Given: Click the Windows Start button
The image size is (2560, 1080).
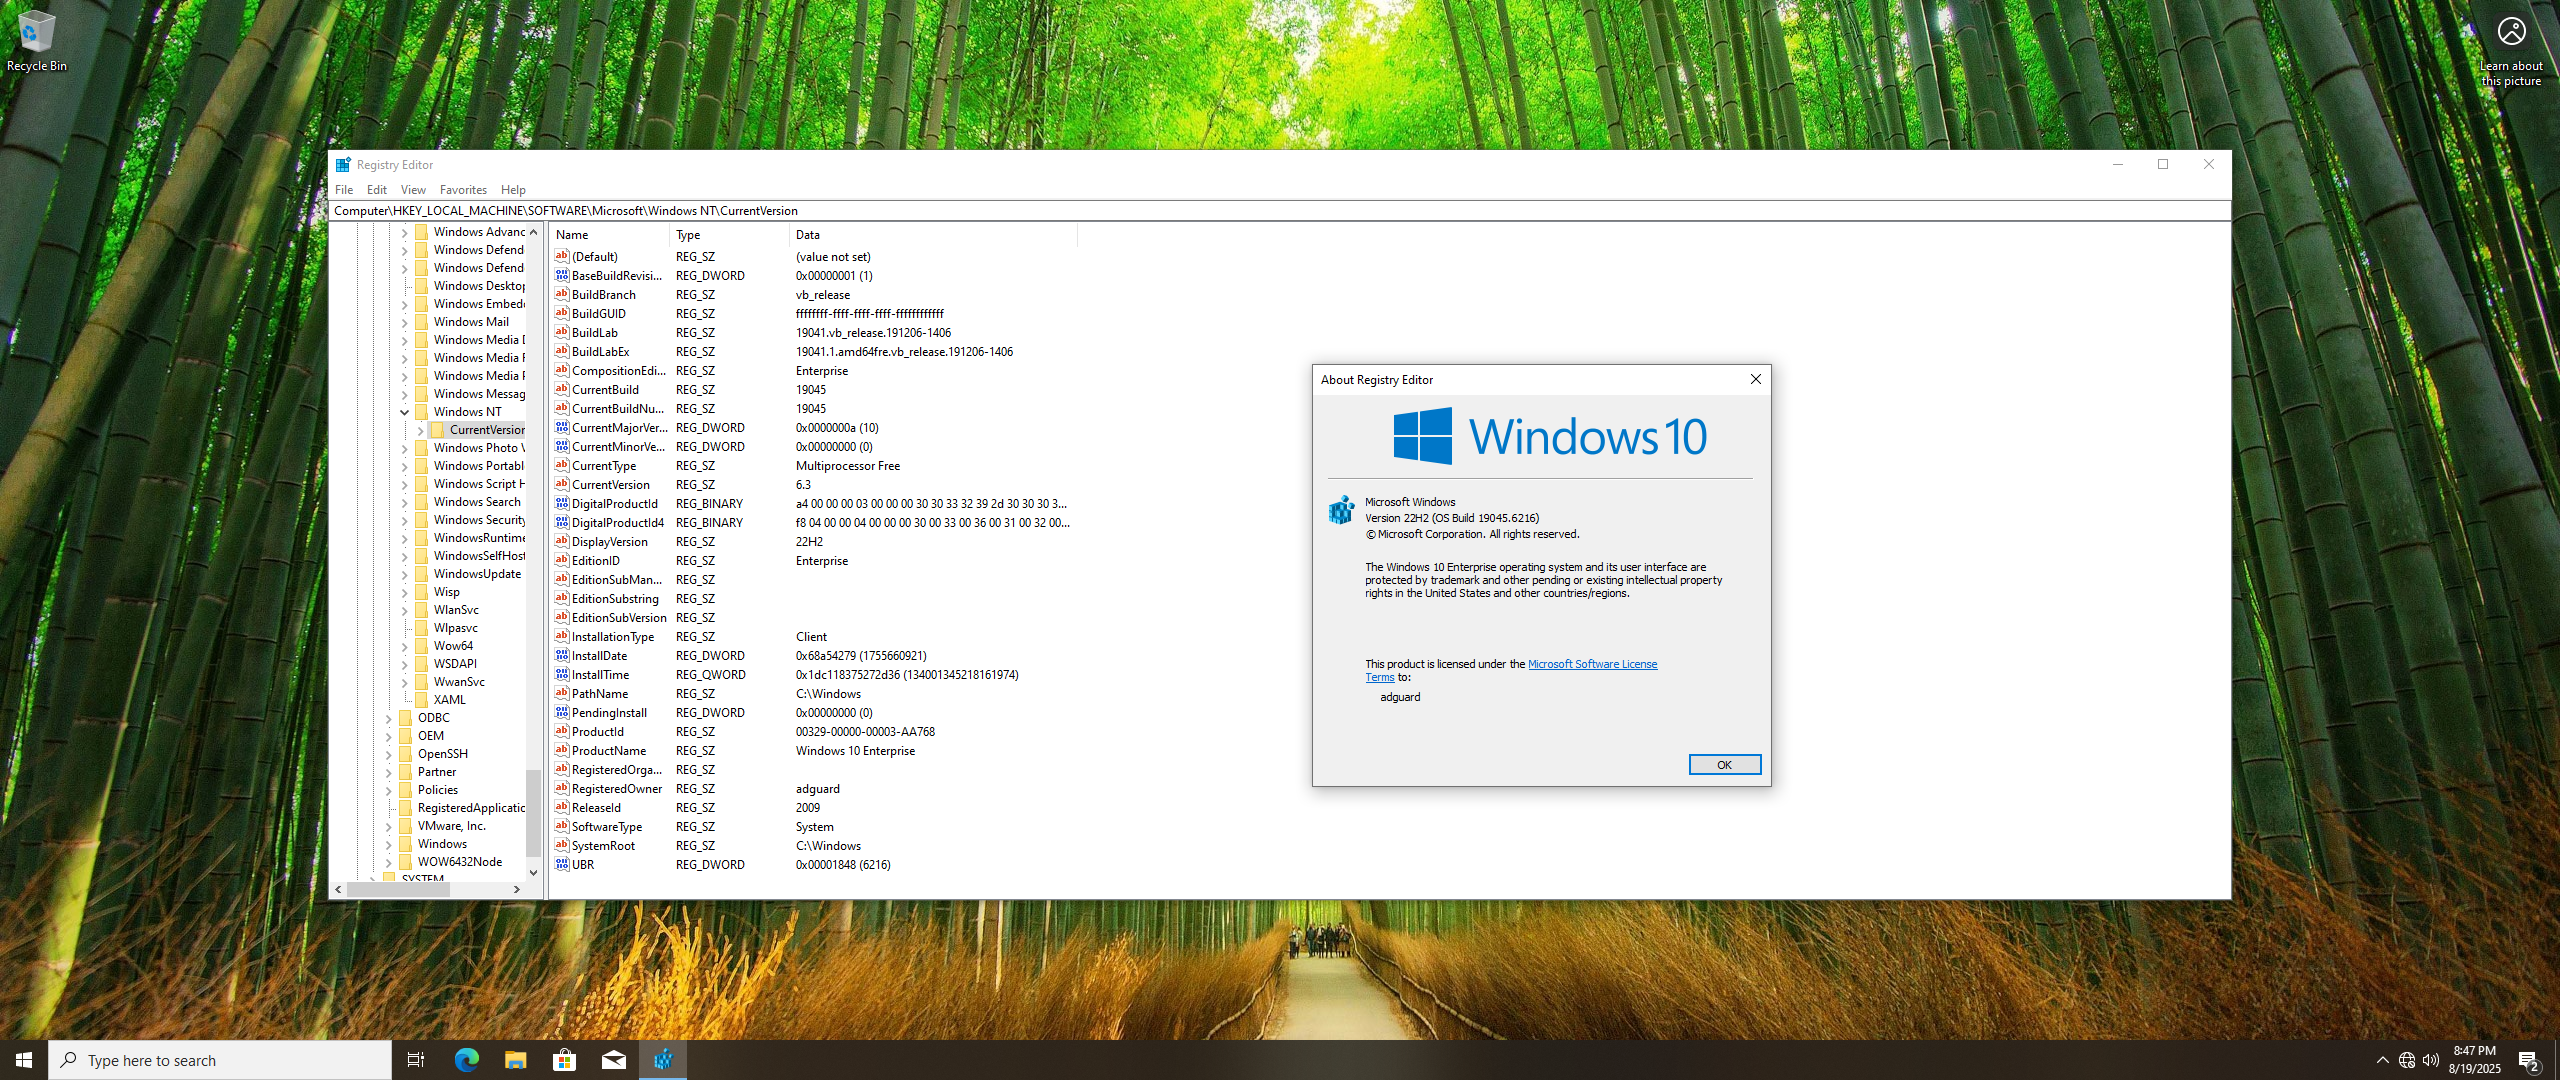Looking at the screenshot, I should tap(24, 1060).
